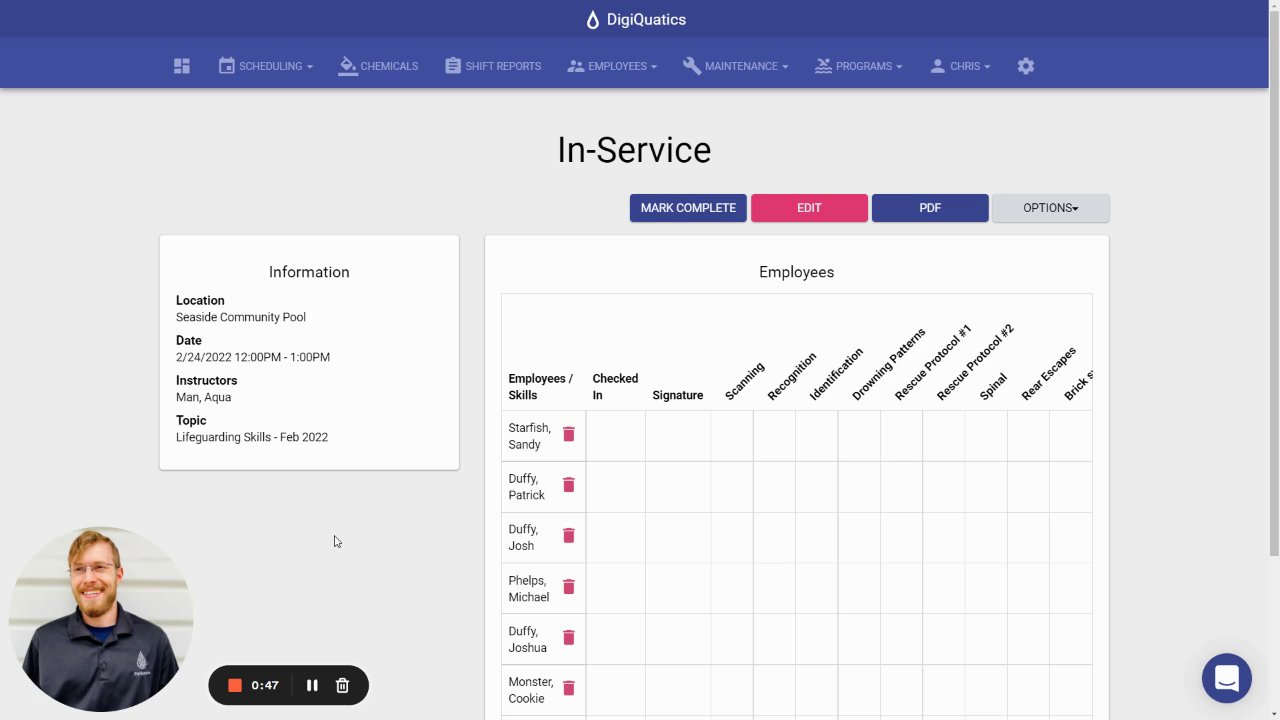Click Duffy, Patrick Signature cell

[678, 487]
